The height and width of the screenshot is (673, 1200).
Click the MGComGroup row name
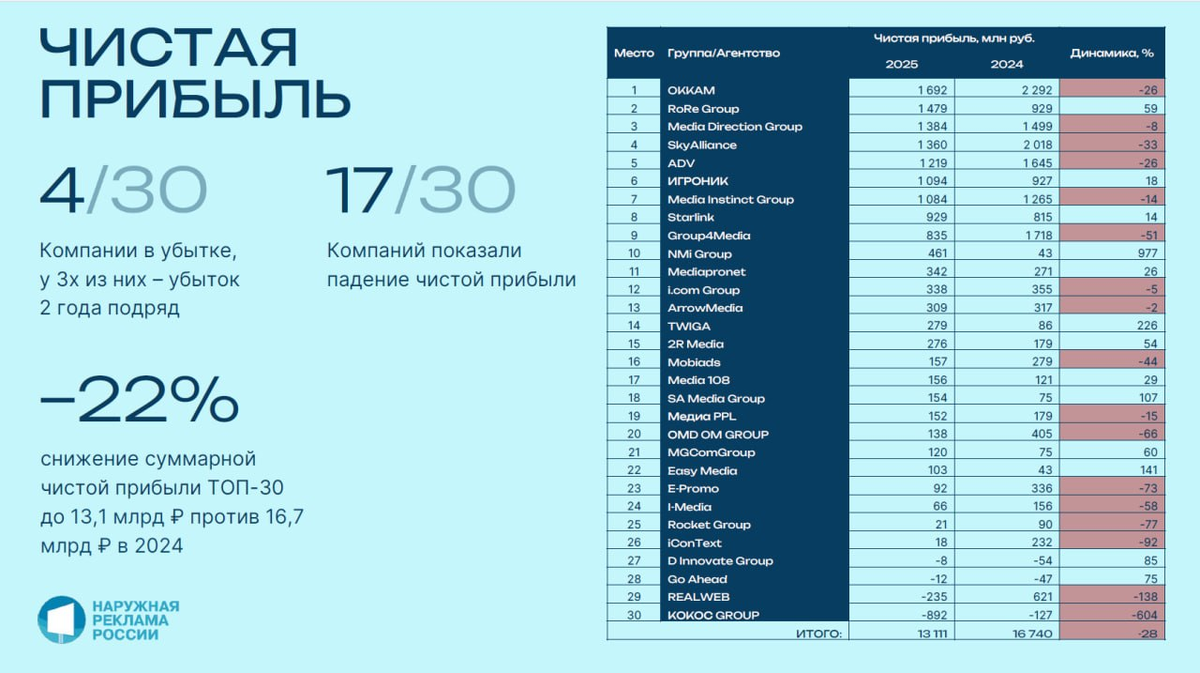point(710,452)
